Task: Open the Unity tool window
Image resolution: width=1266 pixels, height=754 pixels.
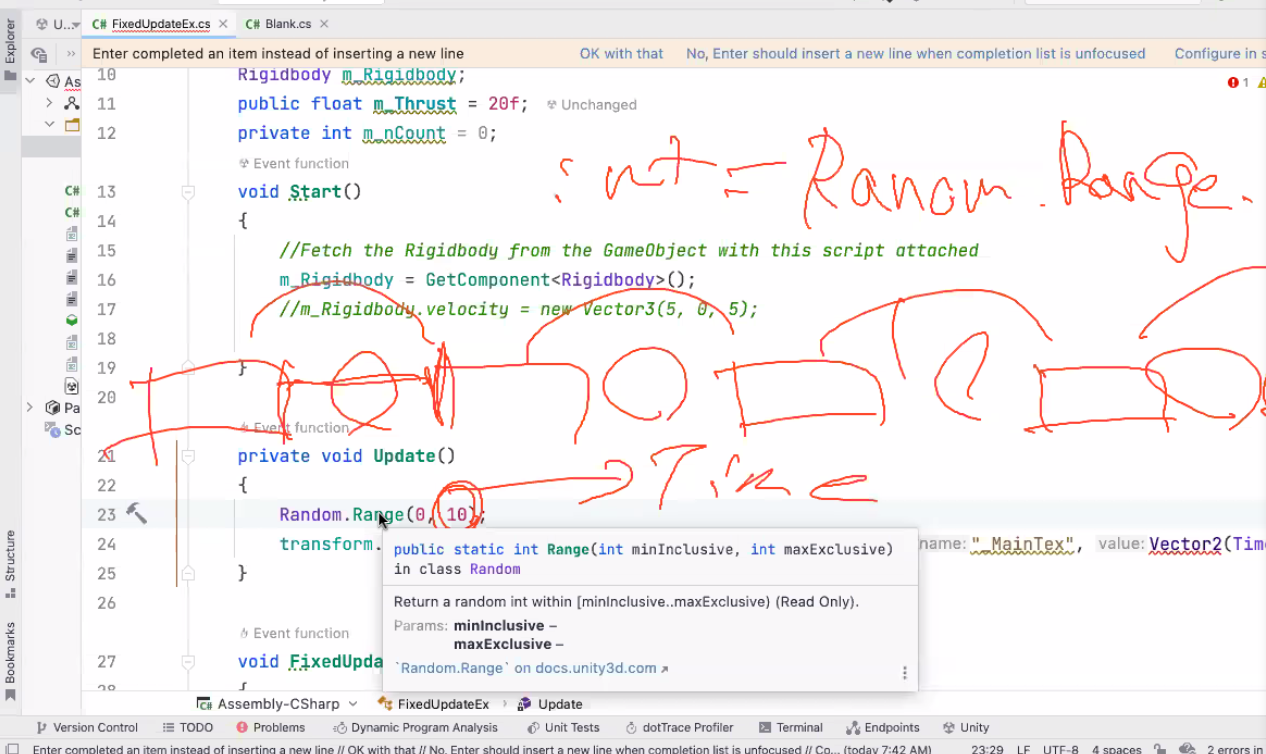Action: pyautogui.click(x=965, y=728)
